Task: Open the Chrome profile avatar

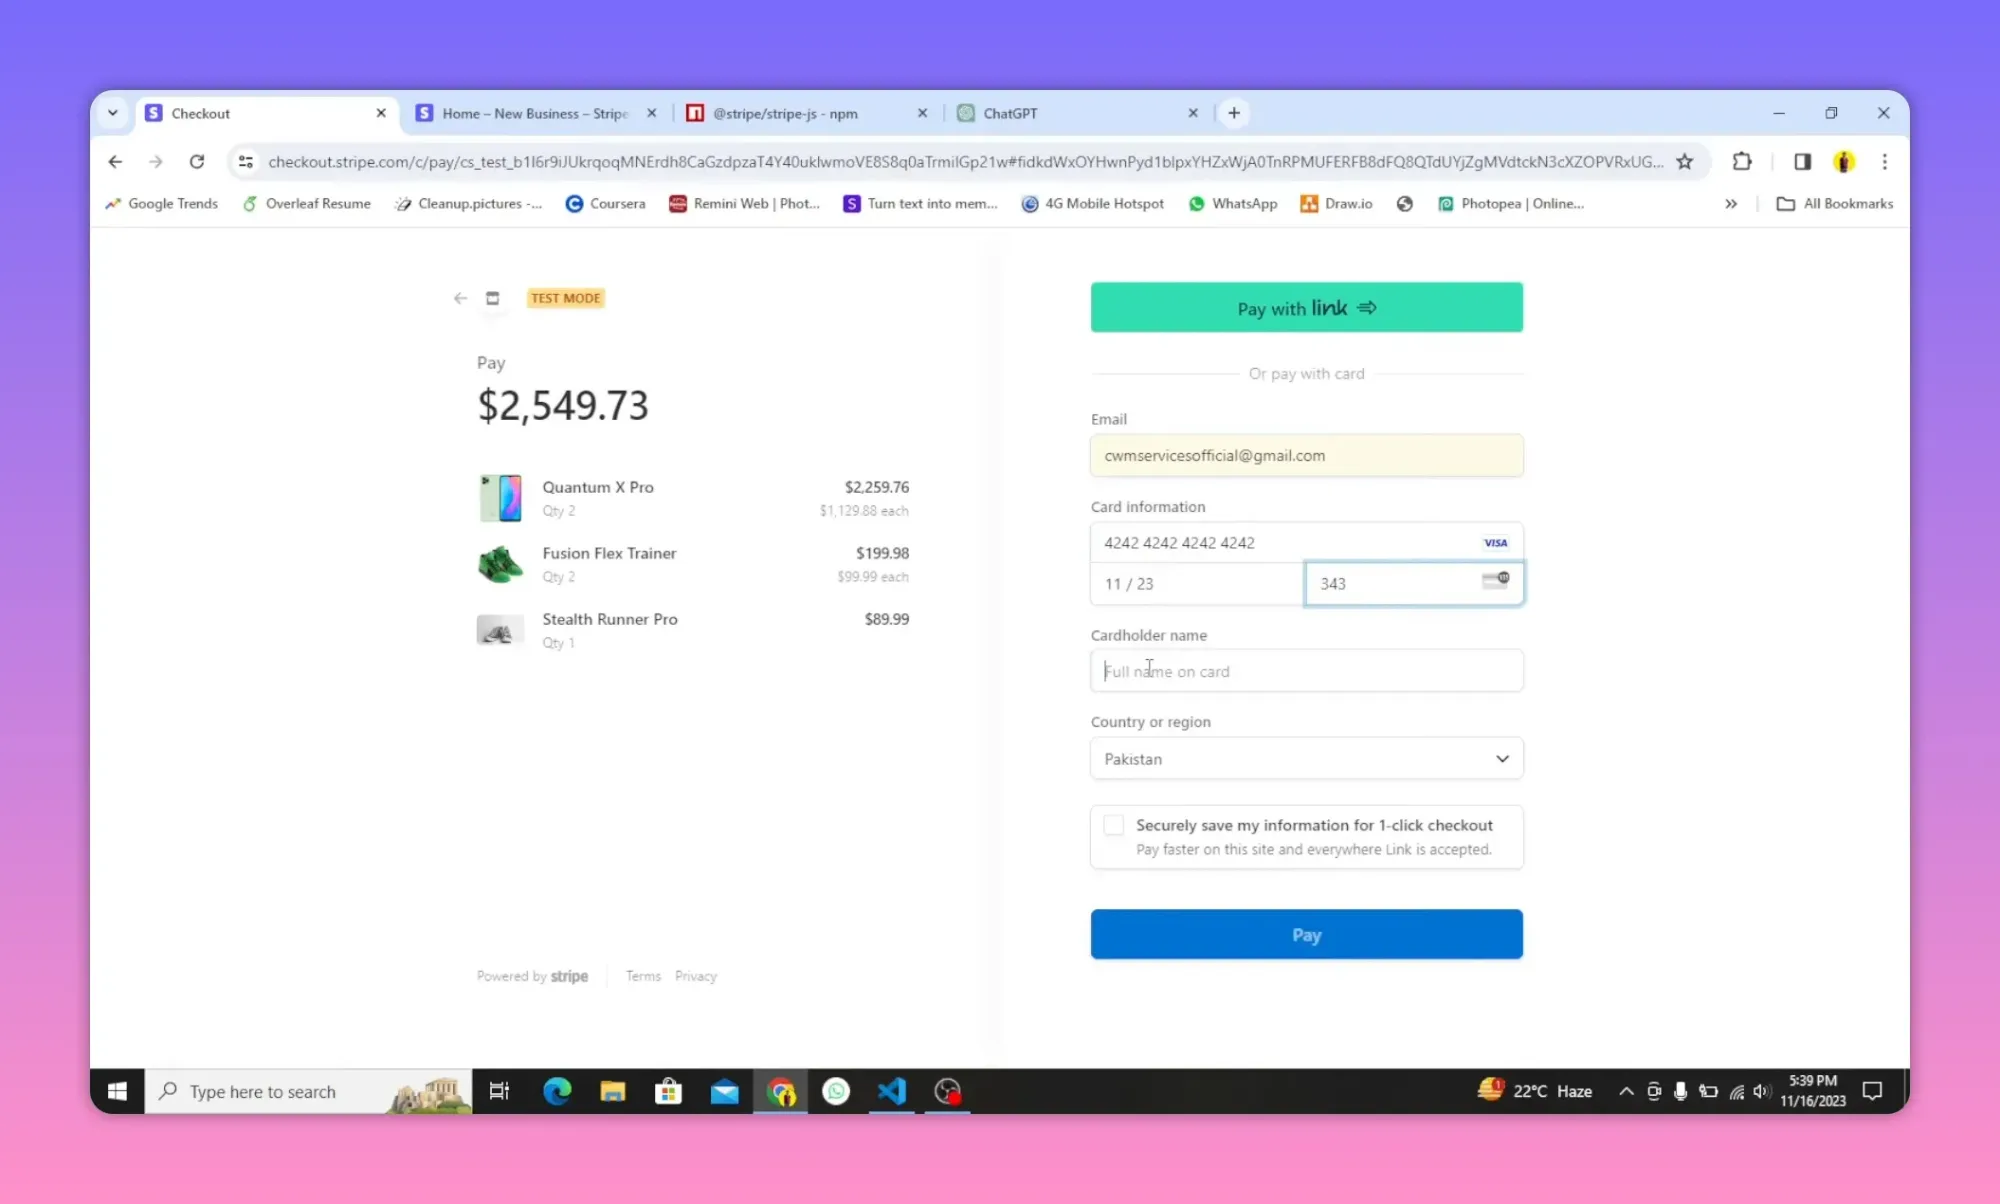Action: tap(1845, 161)
